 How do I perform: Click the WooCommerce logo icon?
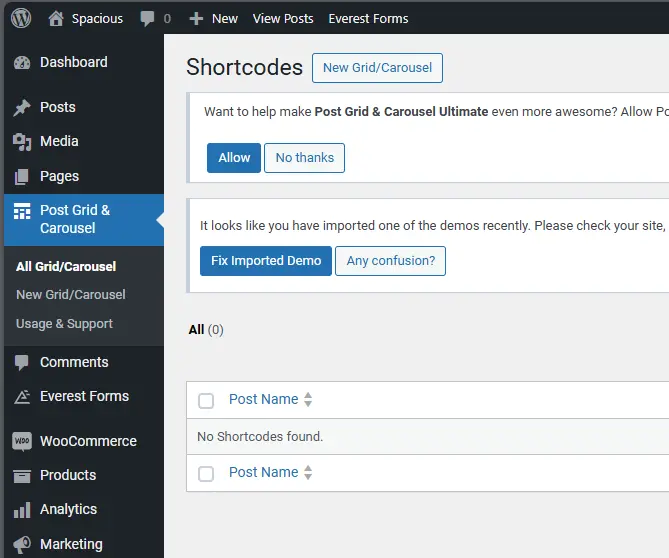click(x=22, y=441)
